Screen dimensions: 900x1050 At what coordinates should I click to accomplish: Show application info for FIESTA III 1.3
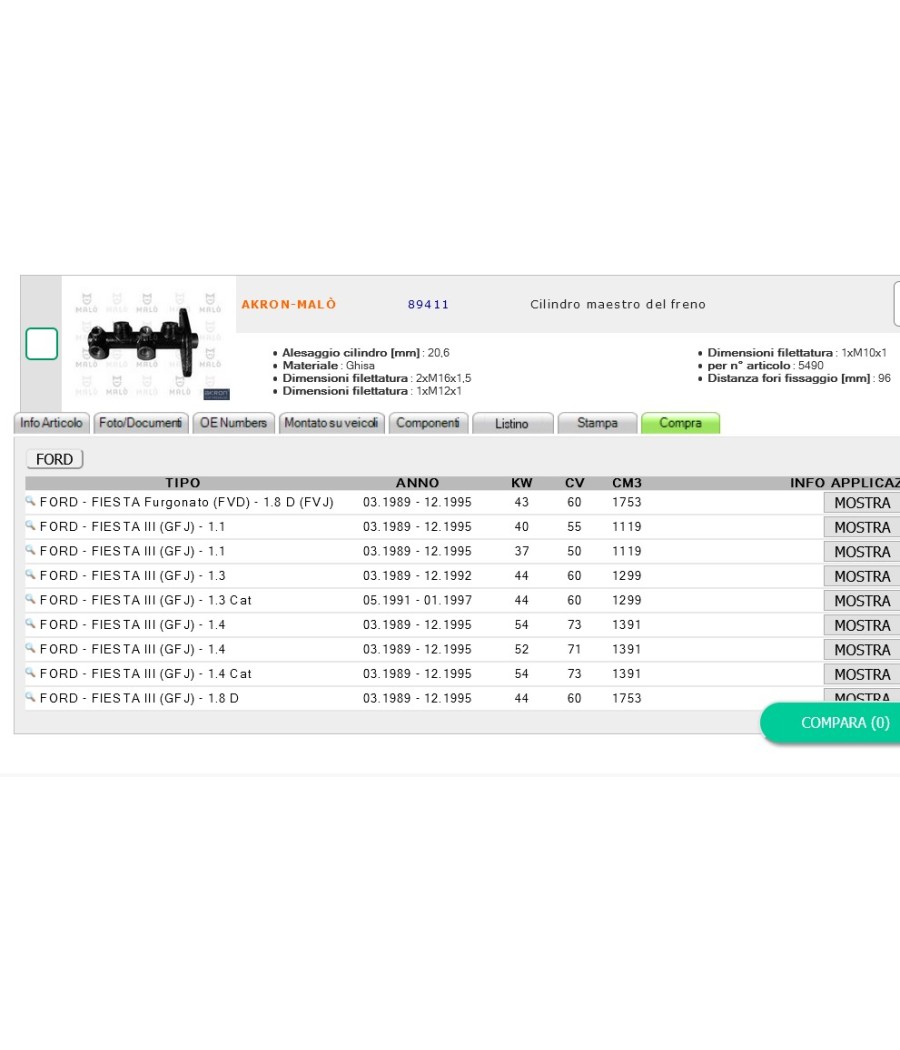[862, 577]
